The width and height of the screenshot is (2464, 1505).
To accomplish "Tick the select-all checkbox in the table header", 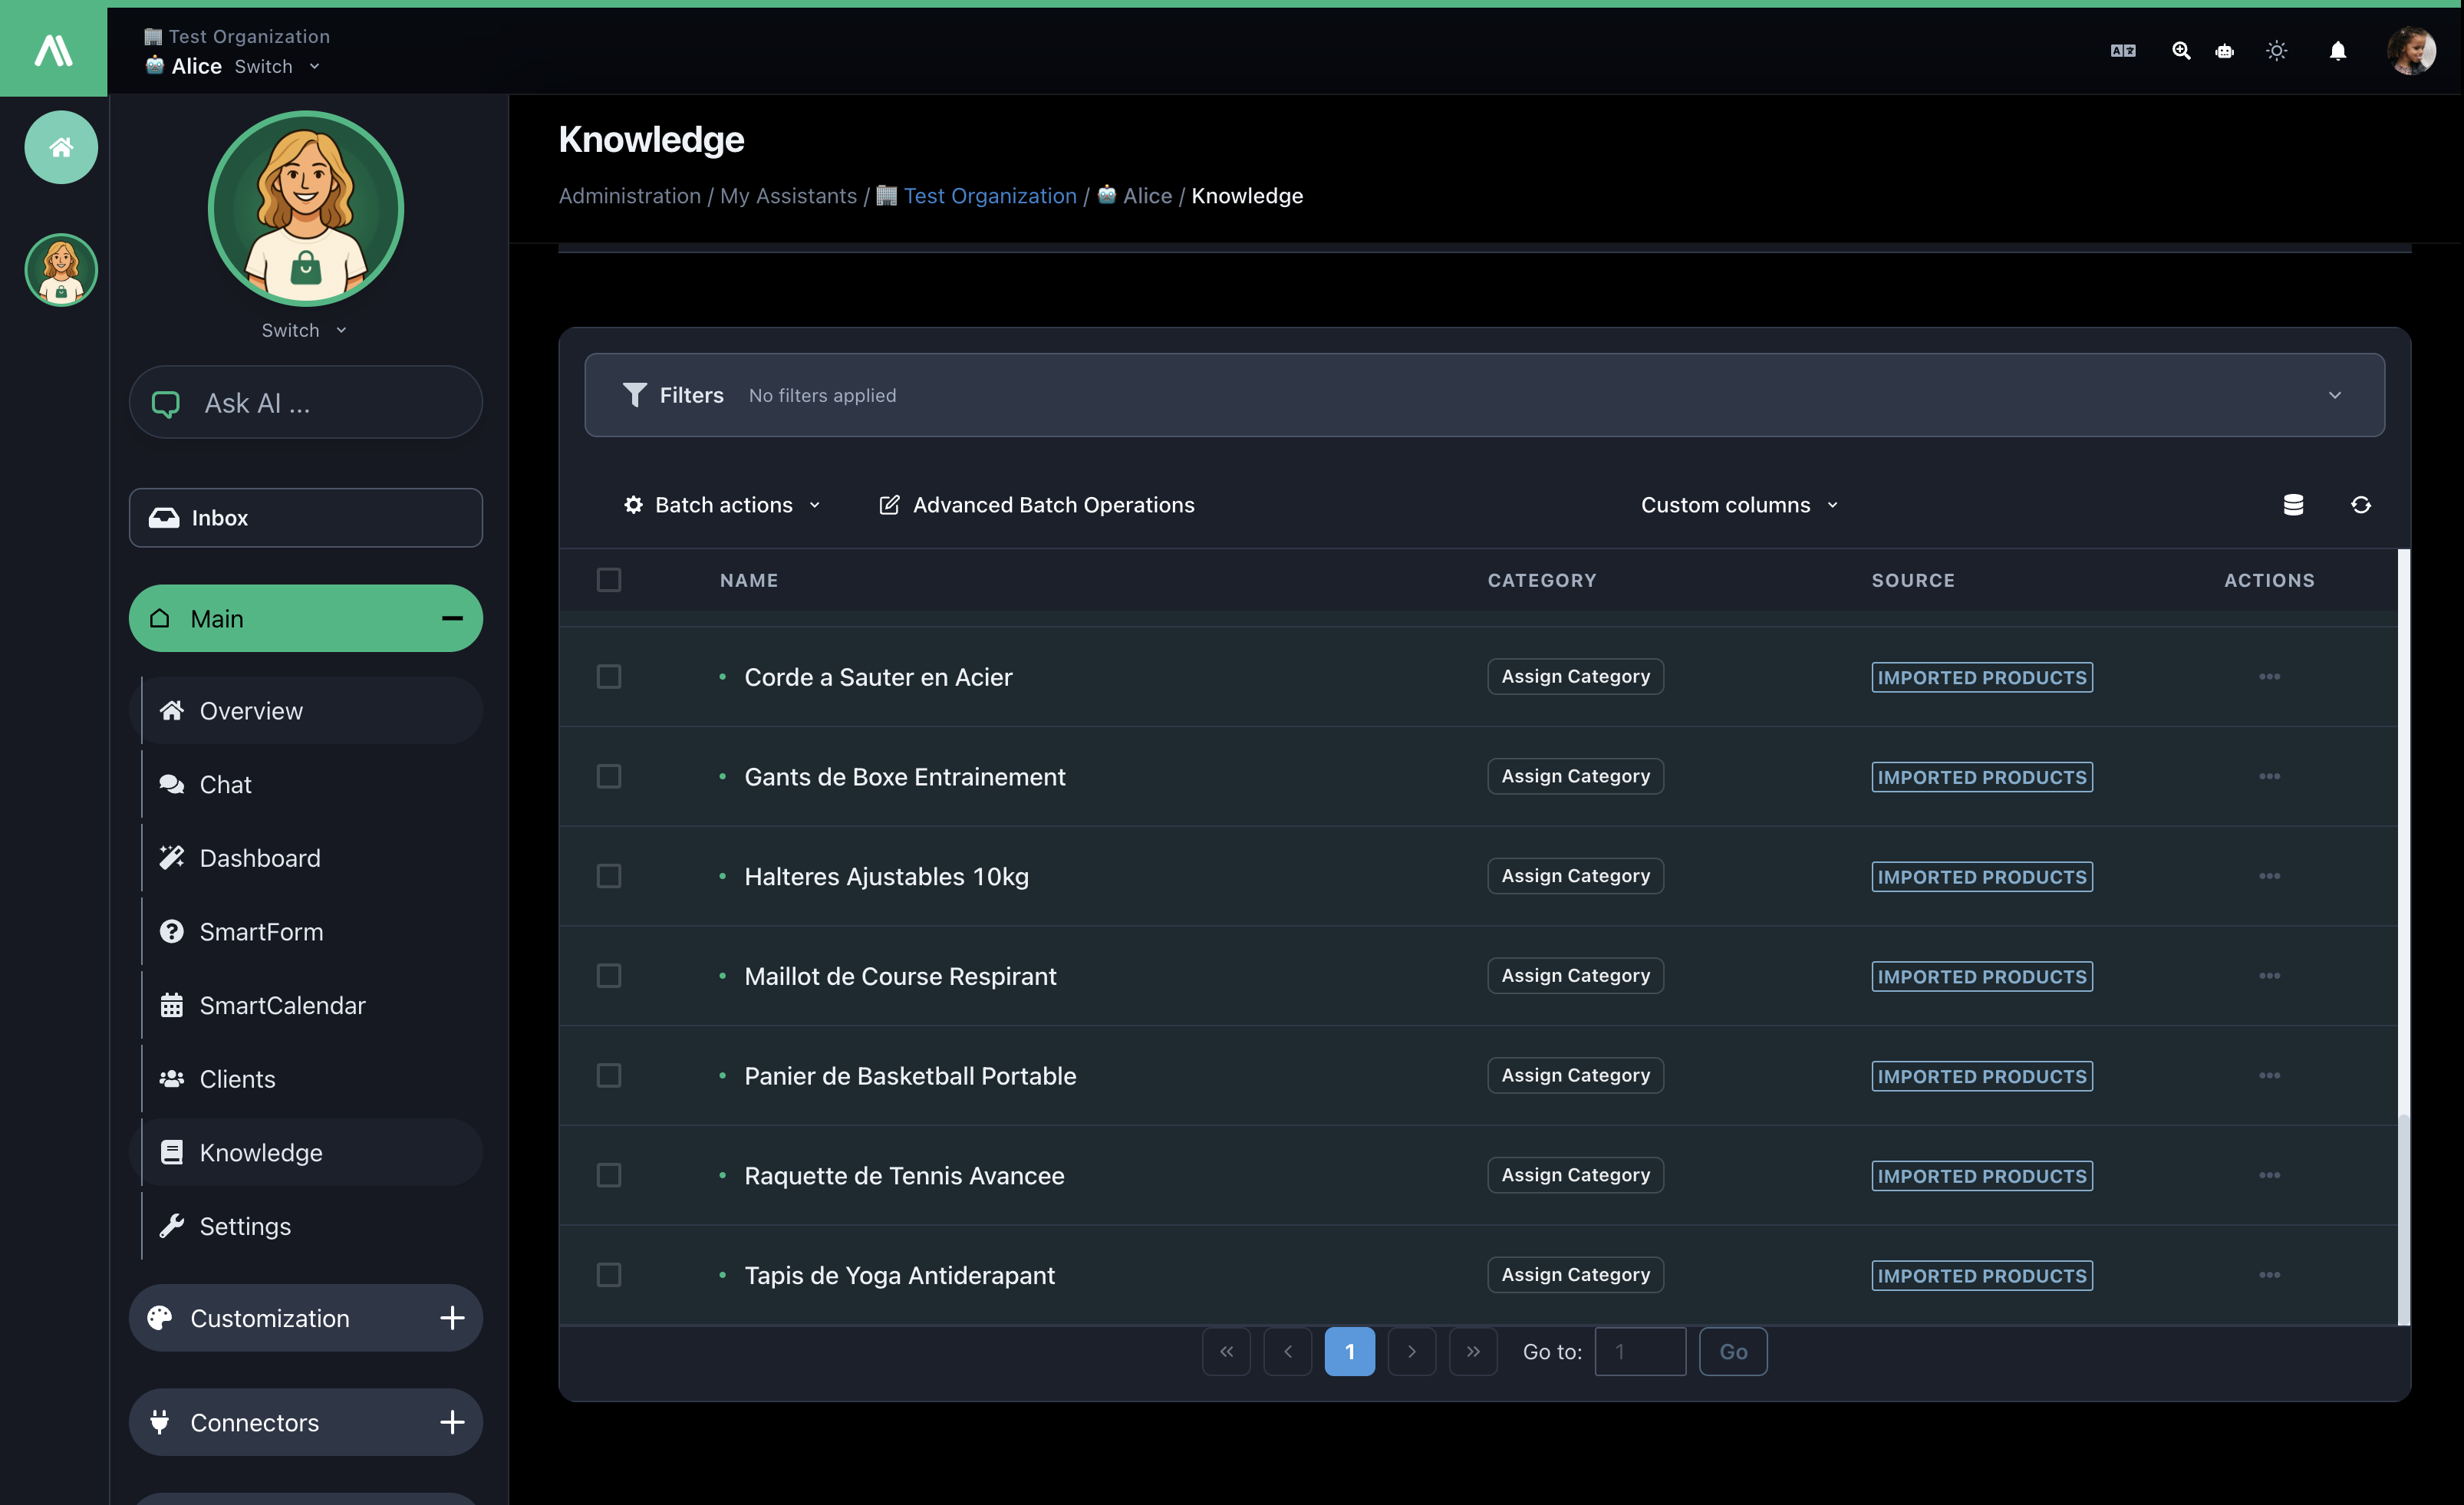I will click(609, 579).
